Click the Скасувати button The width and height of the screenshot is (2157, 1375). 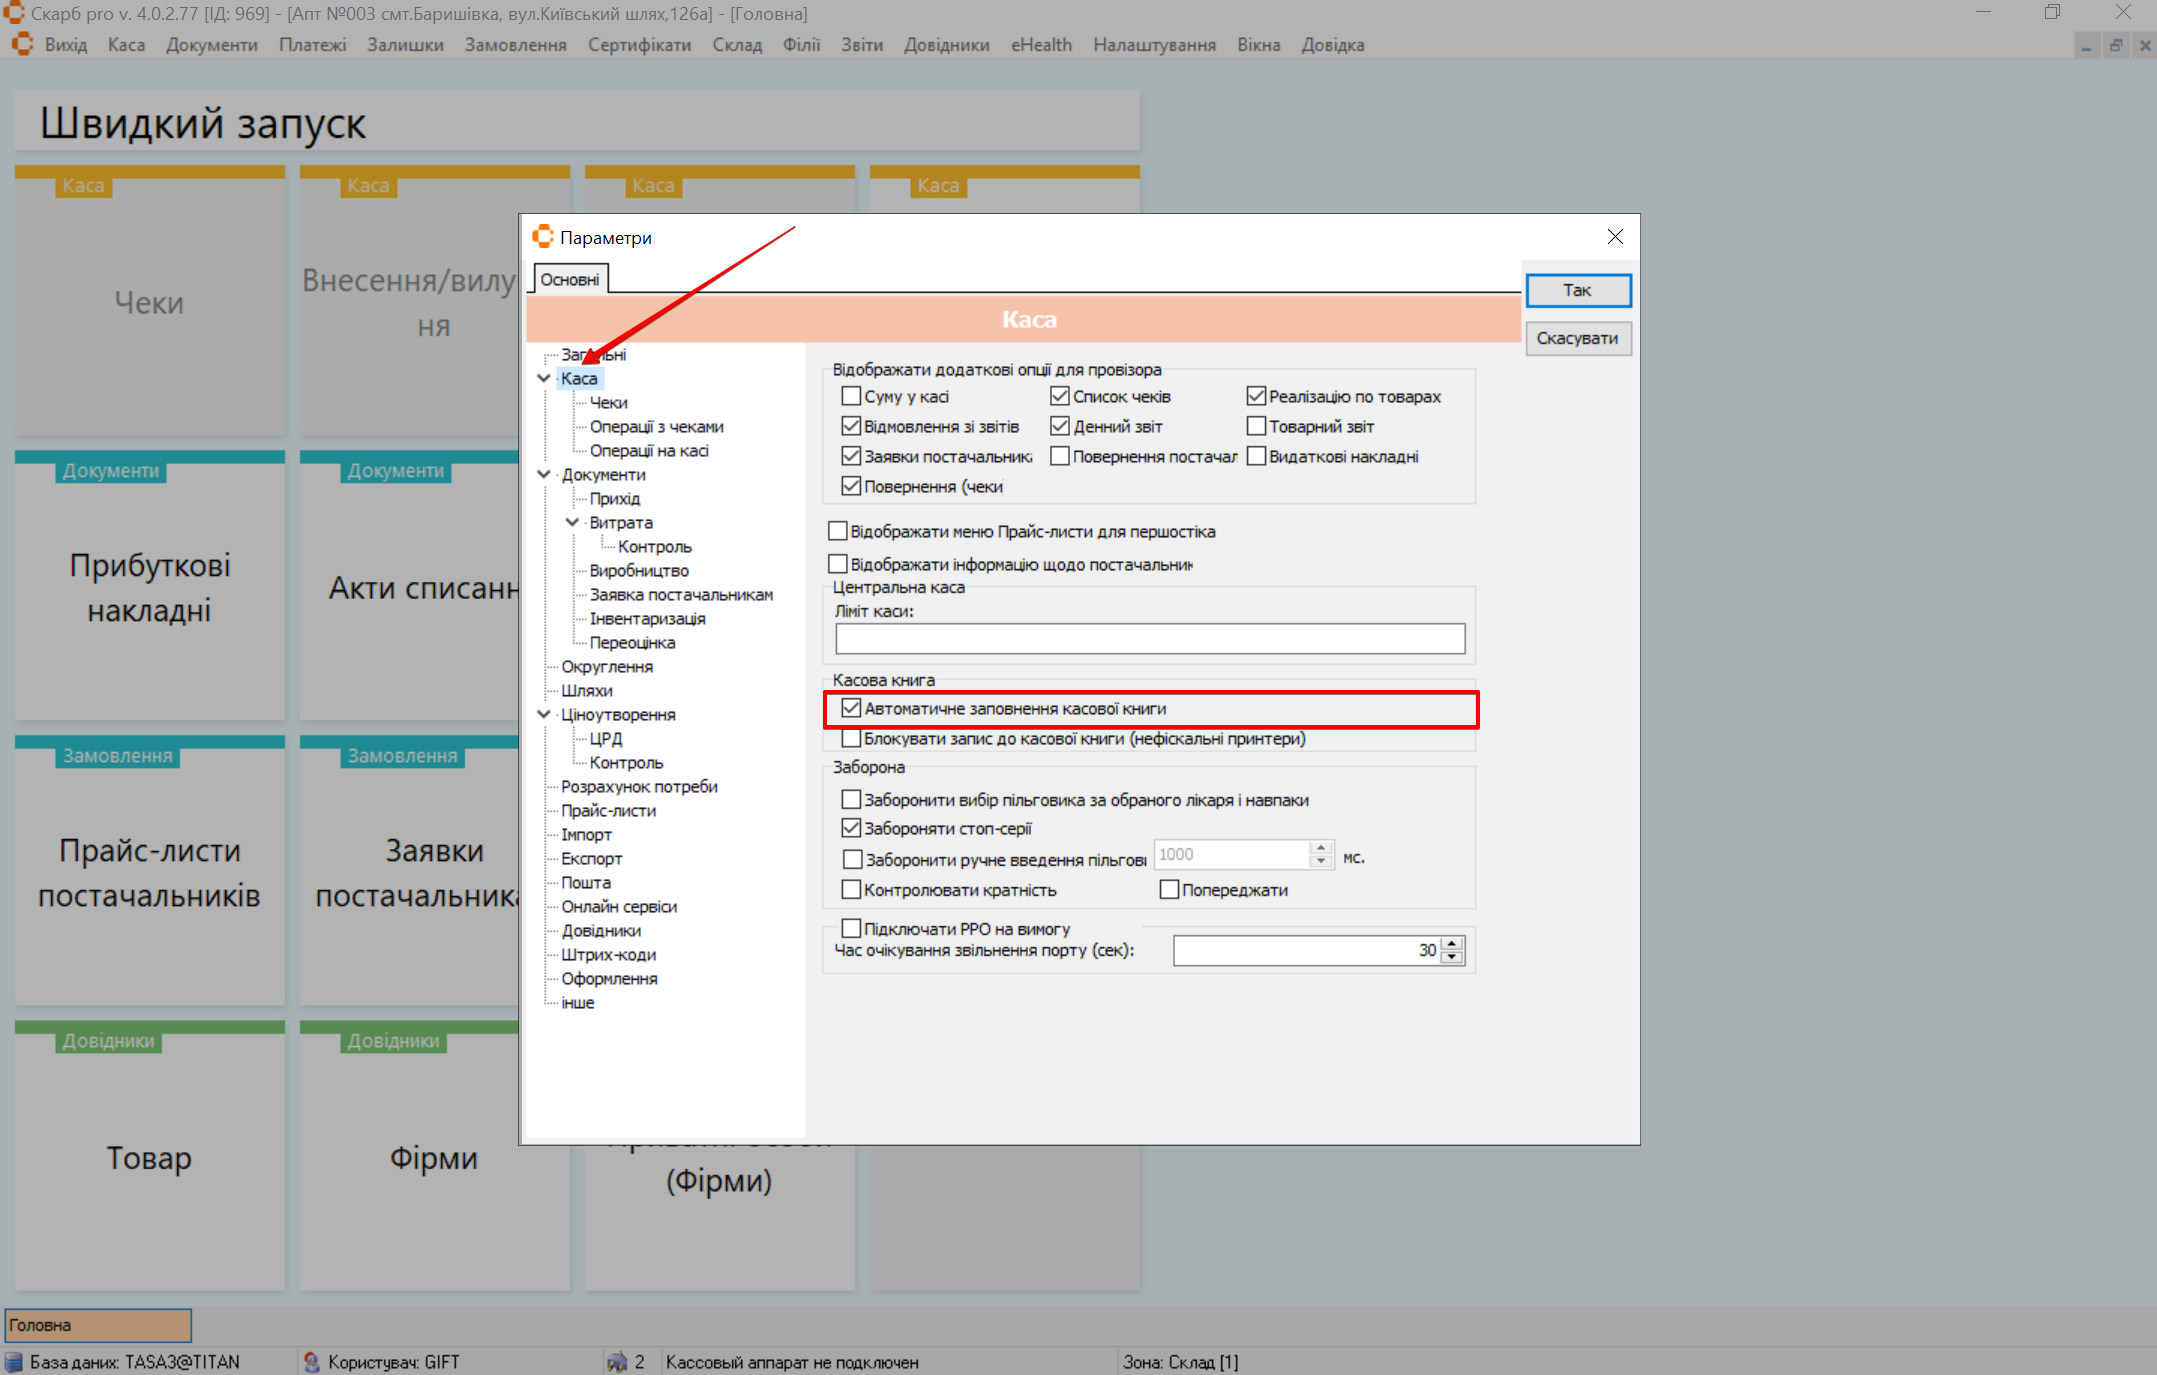click(x=1577, y=338)
